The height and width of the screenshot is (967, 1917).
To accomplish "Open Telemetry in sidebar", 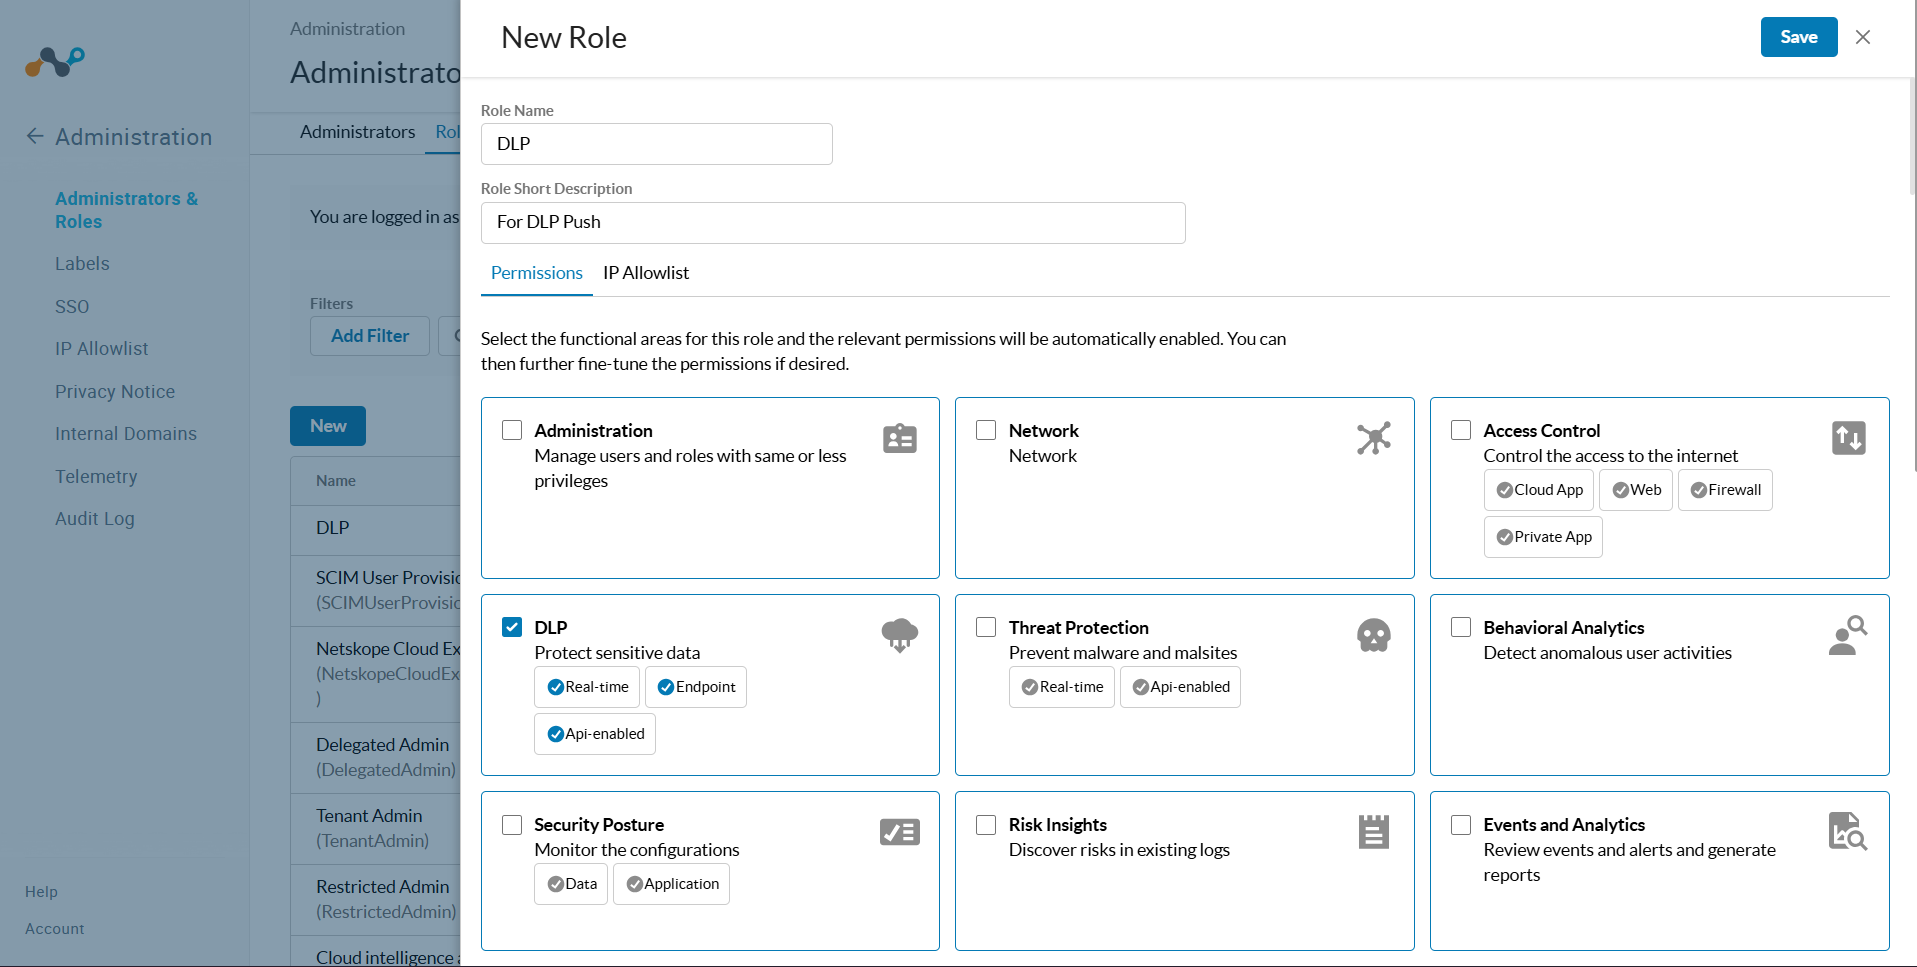I will 96,477.
